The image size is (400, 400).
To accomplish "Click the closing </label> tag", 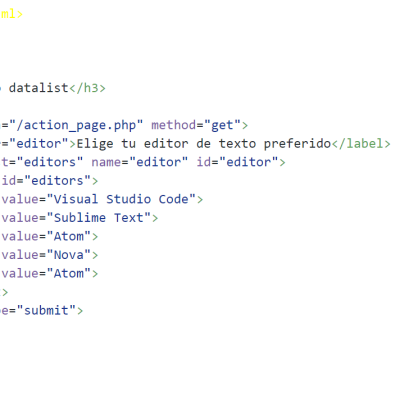I will tap(361, 144).
